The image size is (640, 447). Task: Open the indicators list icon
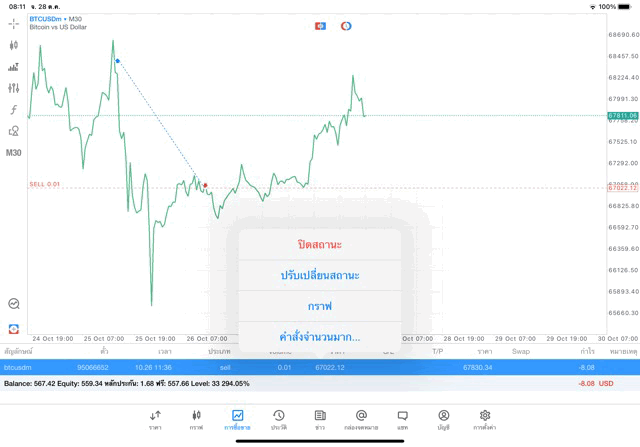[x=14, y=67]
